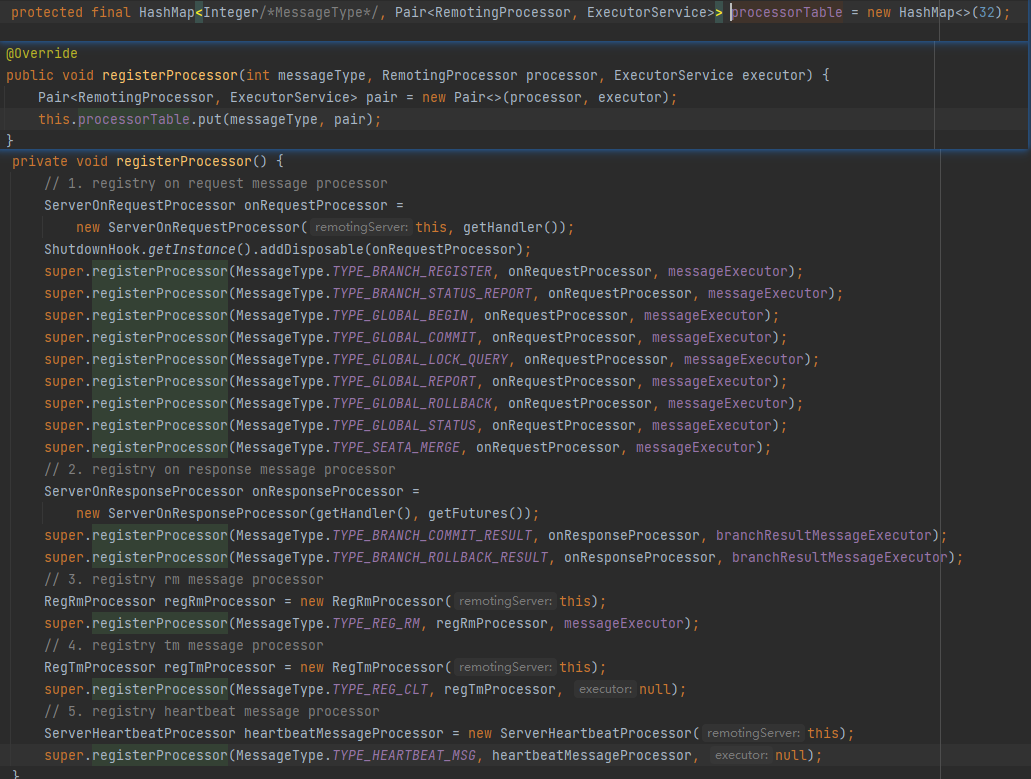The height and width of the screenshot is (779, 1031).
Task: Click the comment '2. registry on response message processor'
Action: coord(220,470)
